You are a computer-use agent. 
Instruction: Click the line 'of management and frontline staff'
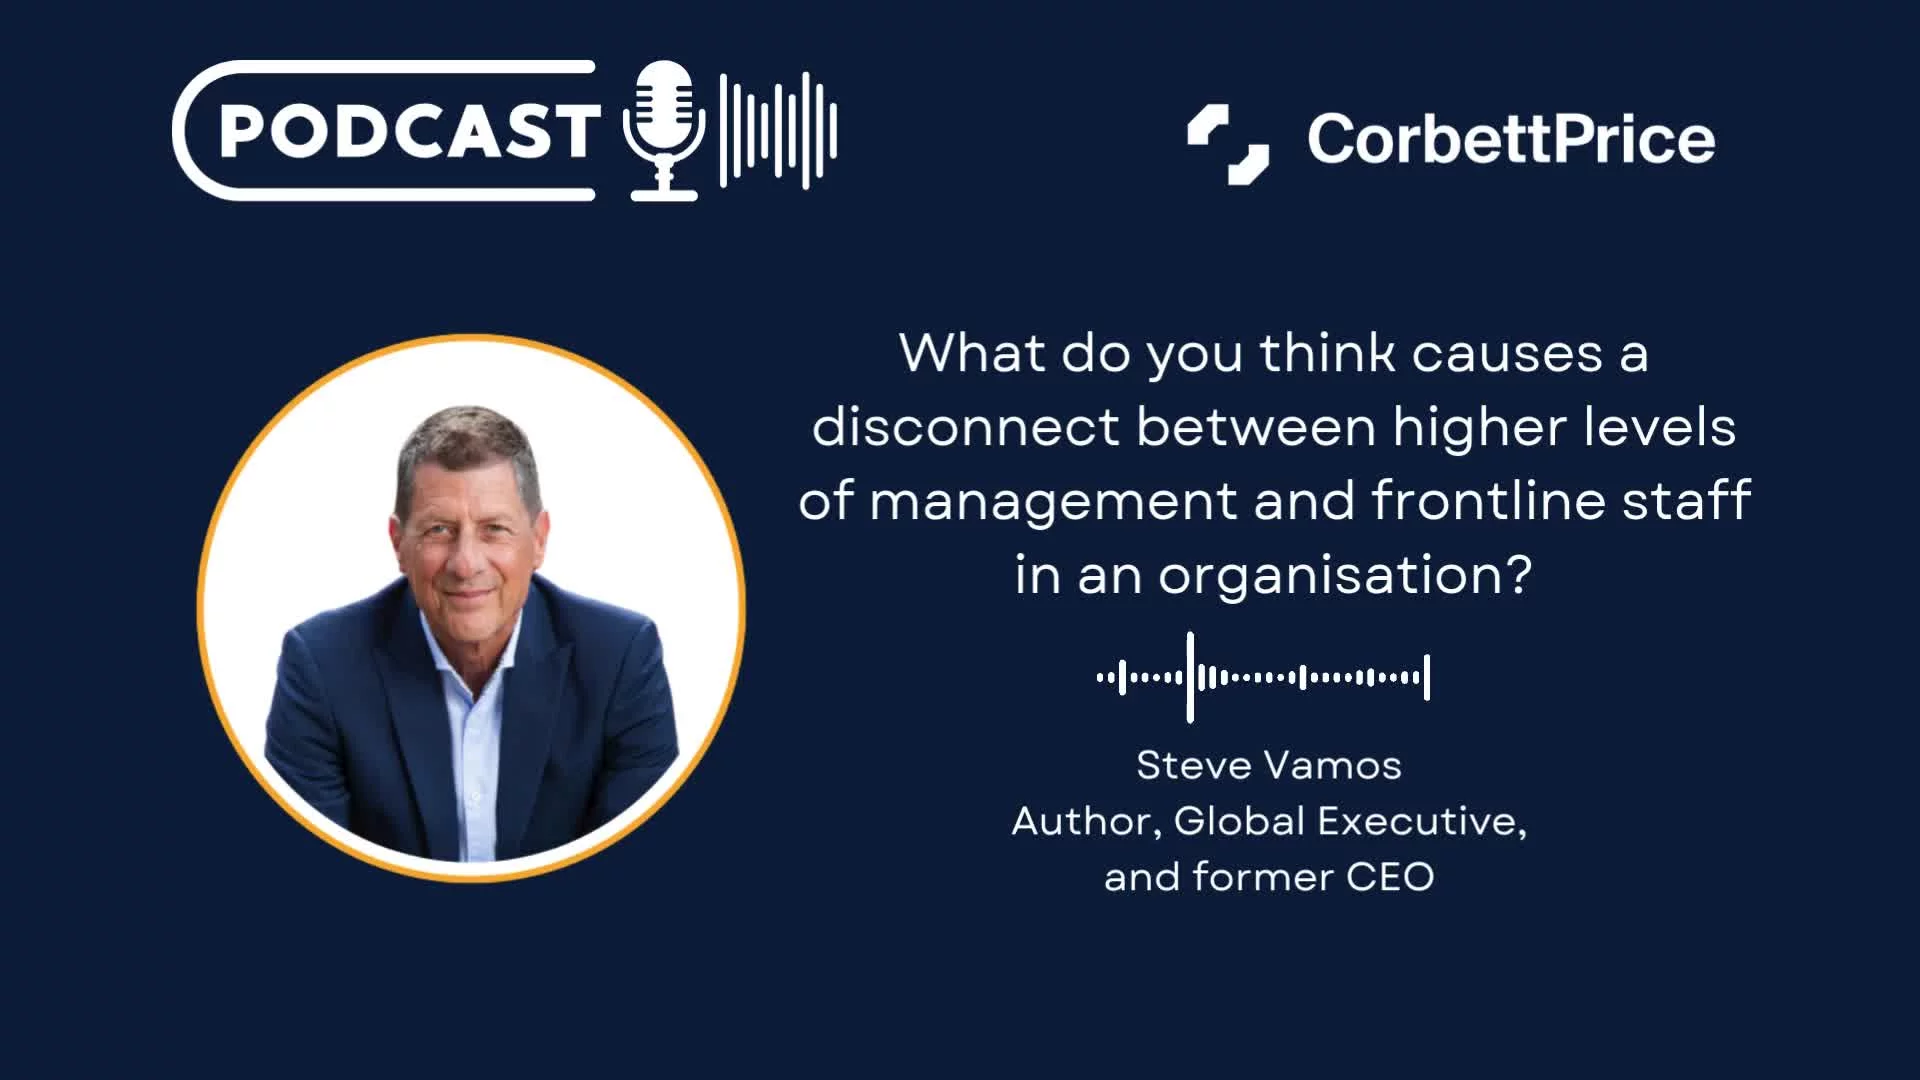coord(1274,501)
